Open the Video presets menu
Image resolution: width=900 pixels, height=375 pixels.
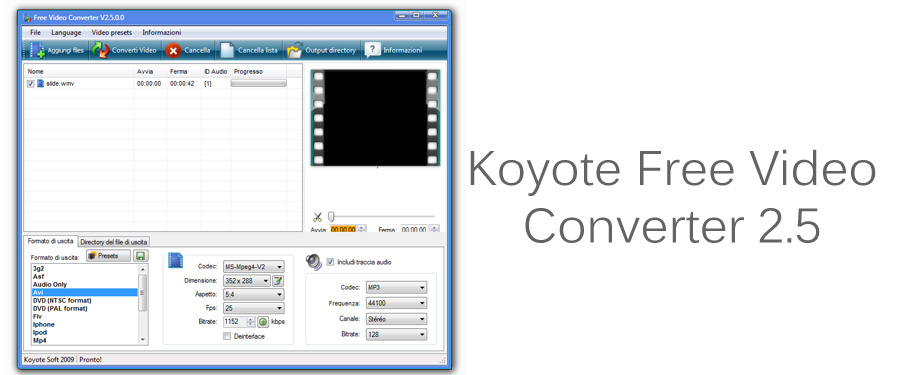pyautogui.click(x=112, y=33)
